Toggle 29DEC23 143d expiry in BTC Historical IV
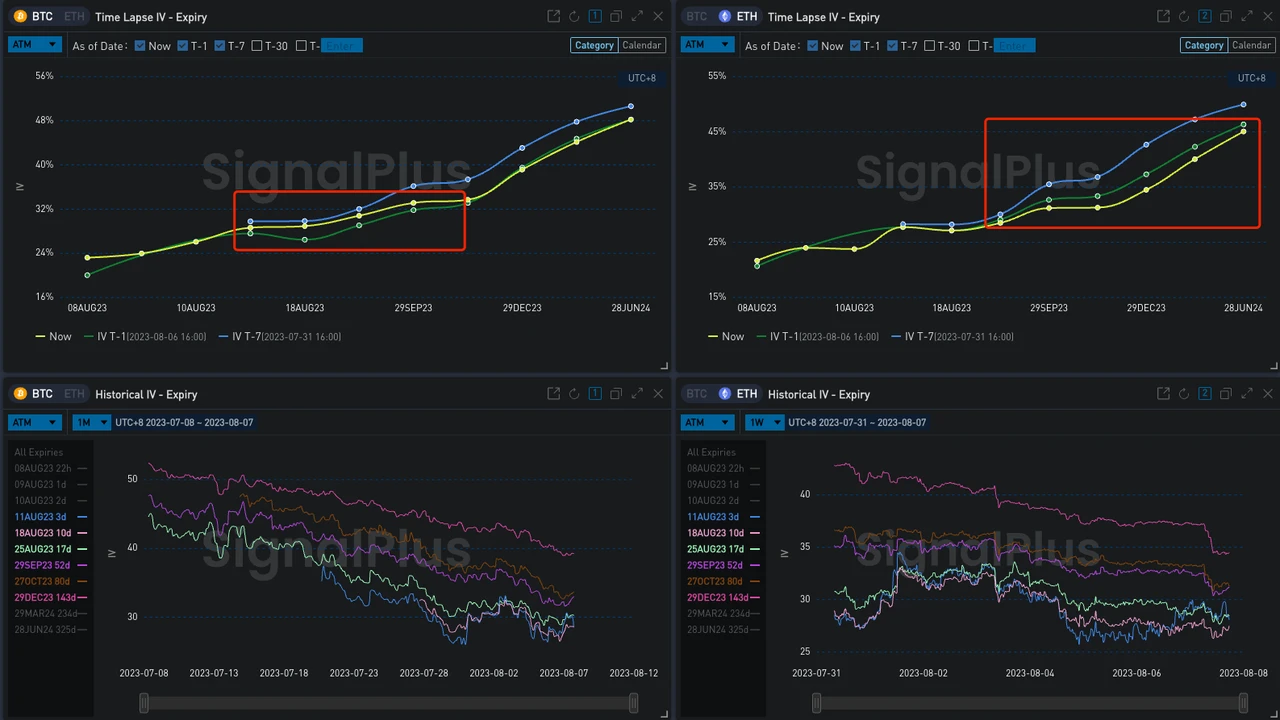The image size is (1280, 720). 51,597
